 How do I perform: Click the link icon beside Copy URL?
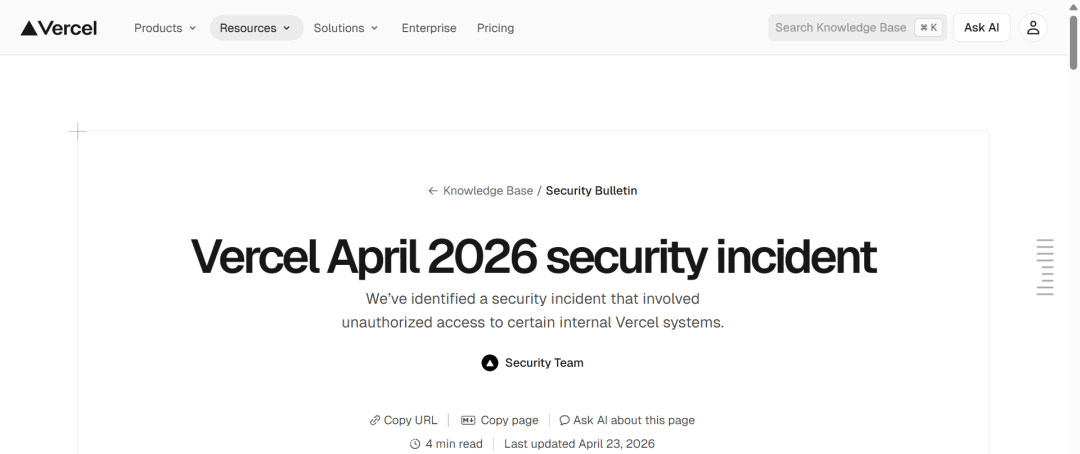tap(375, 421)
